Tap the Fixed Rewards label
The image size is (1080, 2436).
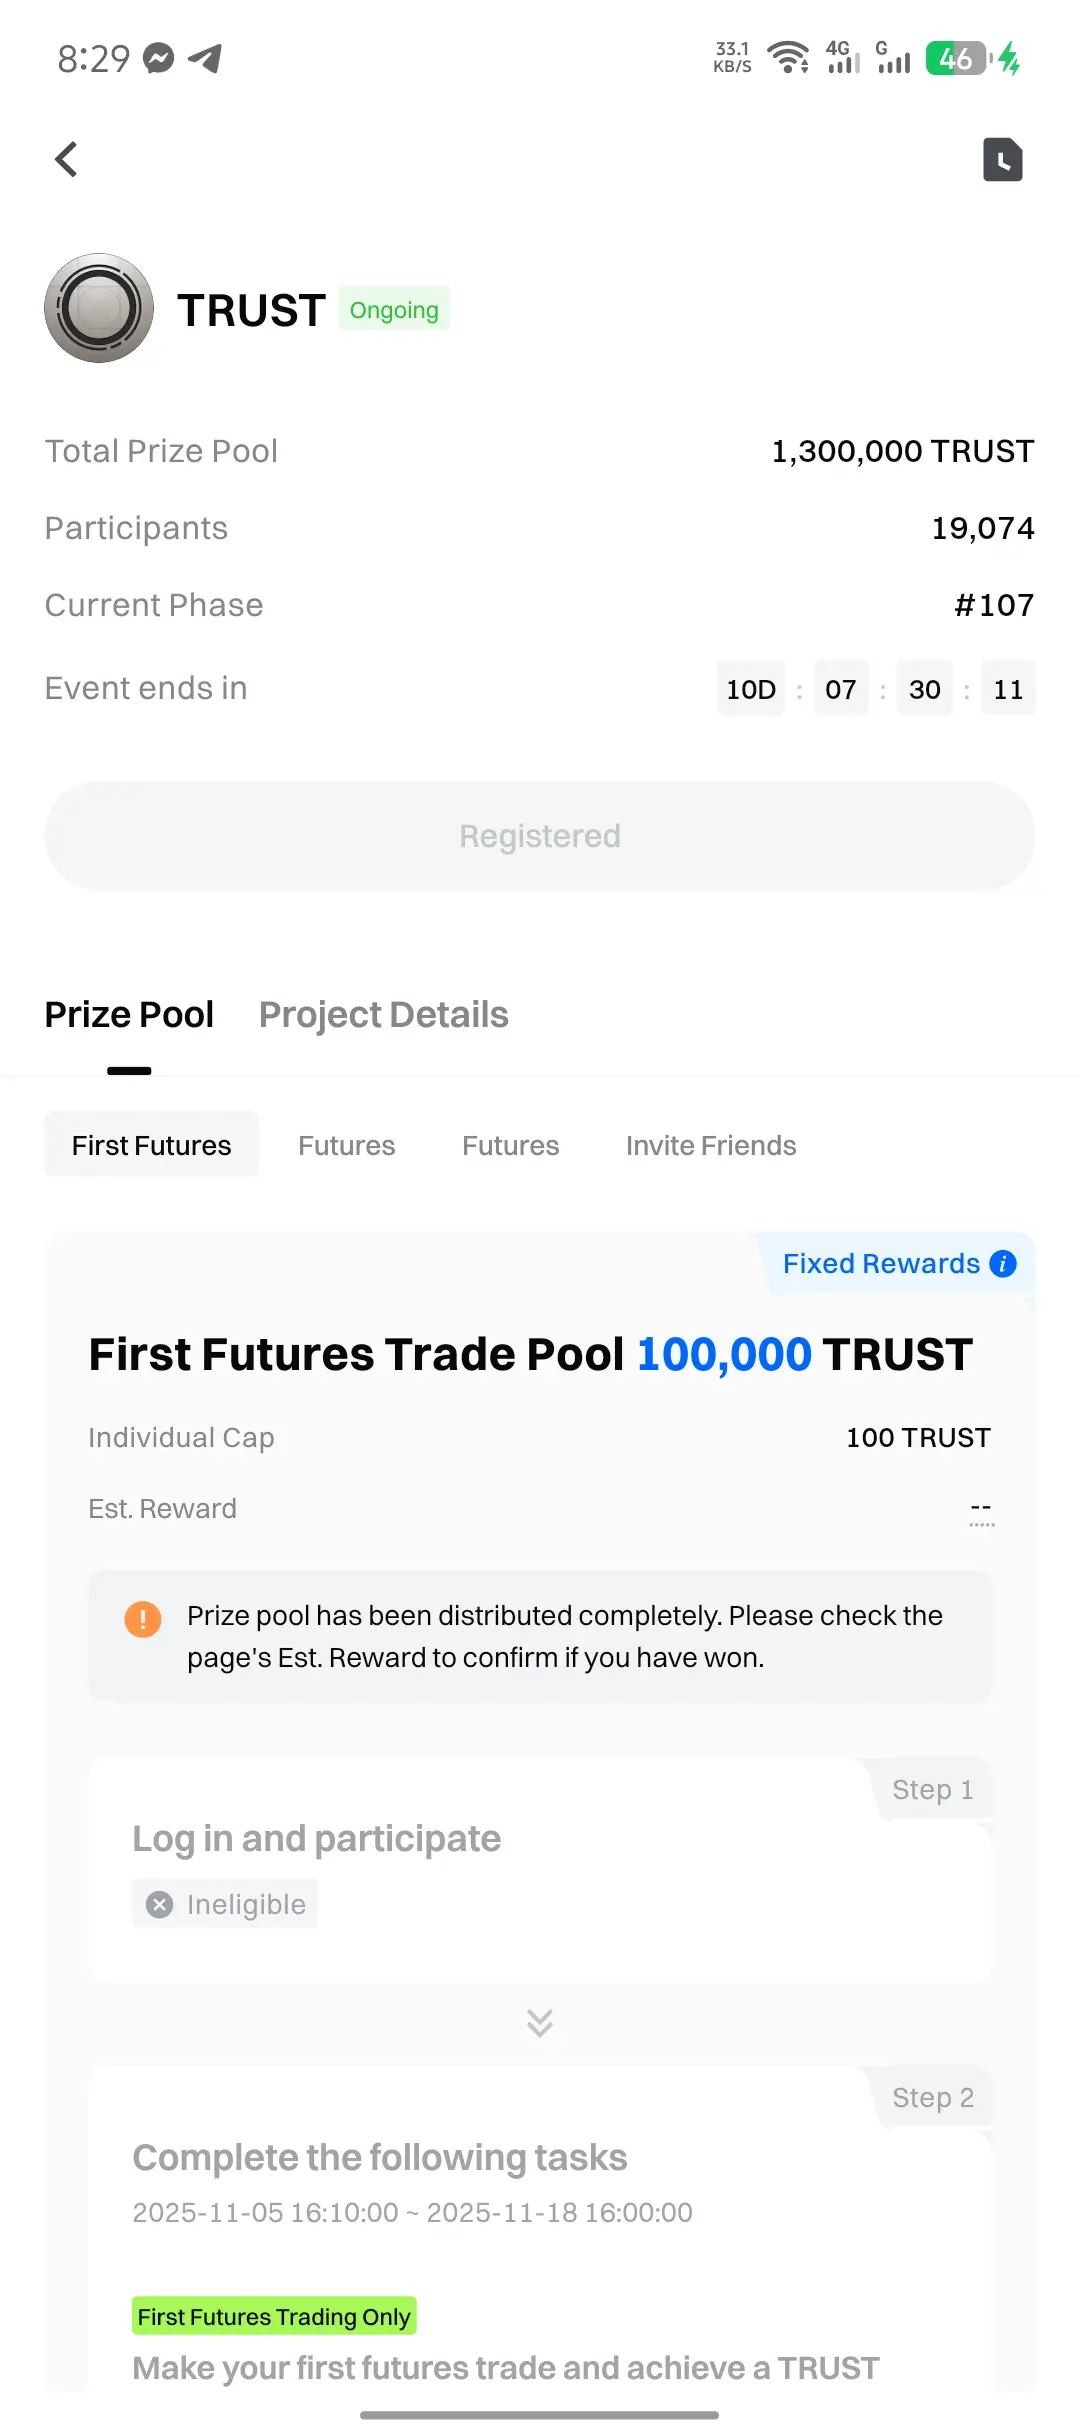[x=881, y=1264]
